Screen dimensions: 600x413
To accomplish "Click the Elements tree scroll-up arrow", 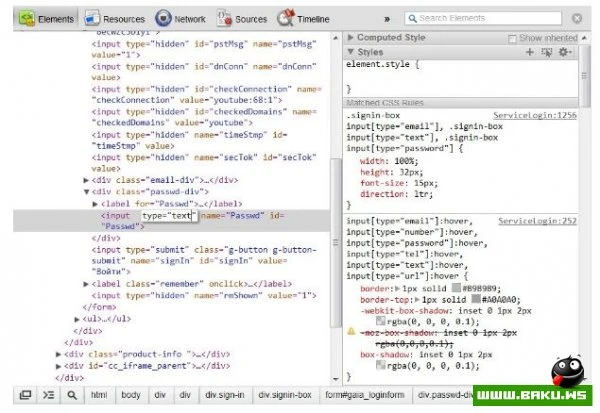I will [x=336, y=38].
